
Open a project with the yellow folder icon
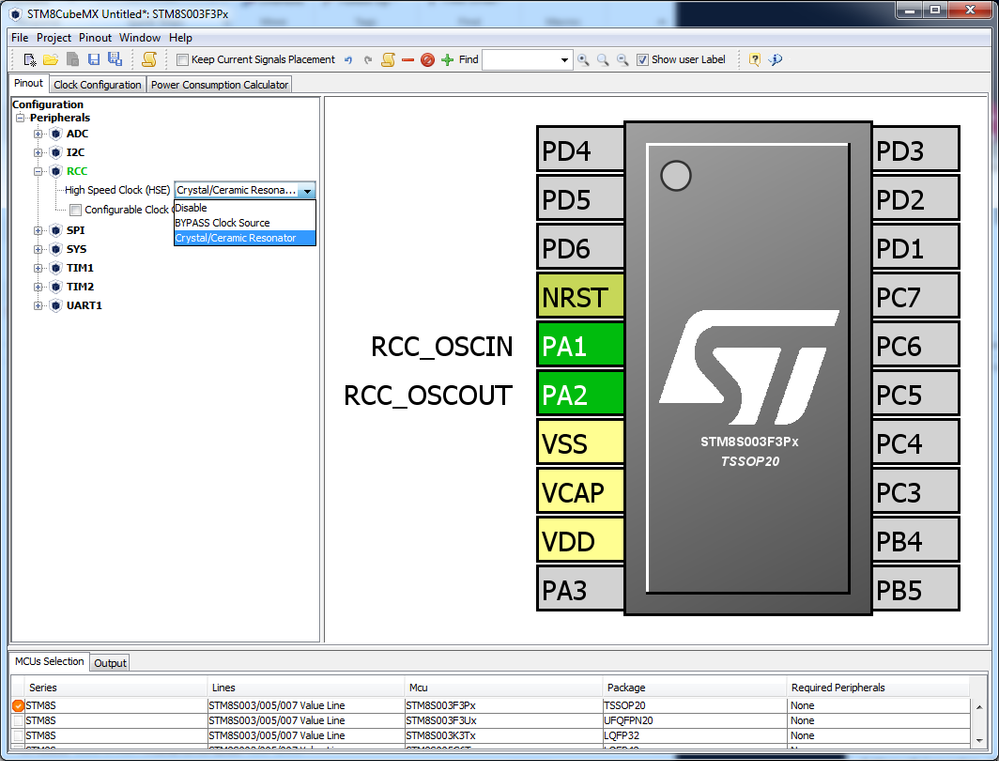[x=51, y=60]
